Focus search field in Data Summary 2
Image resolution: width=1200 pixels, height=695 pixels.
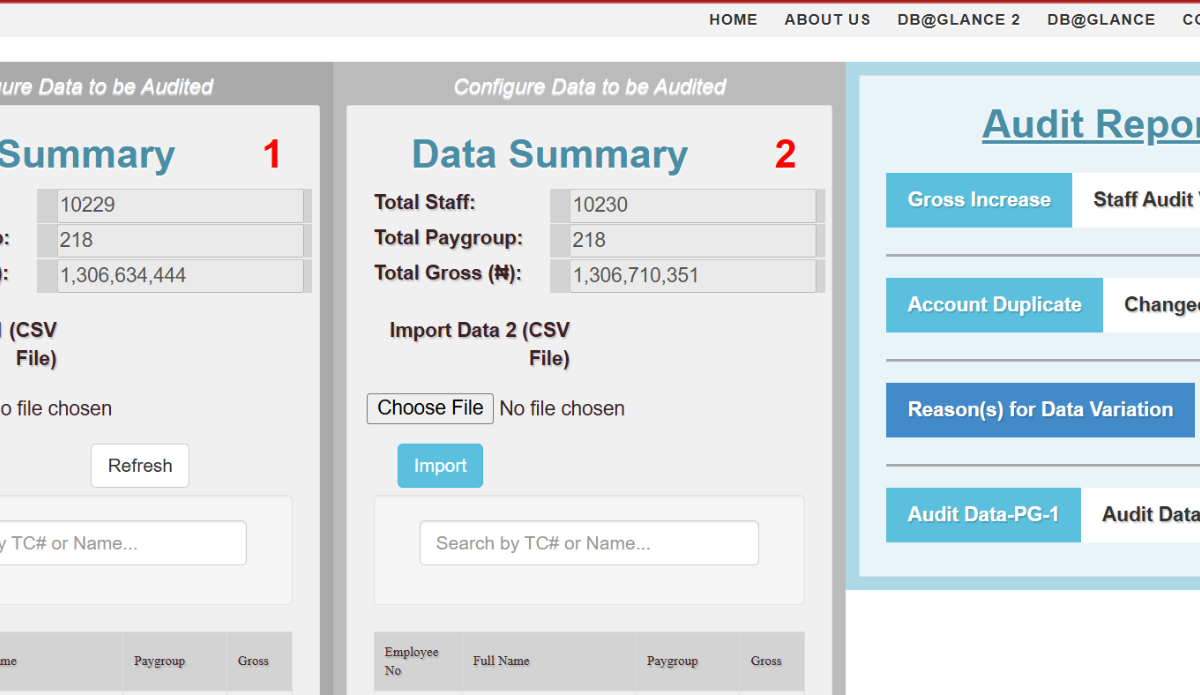[589, 543]
